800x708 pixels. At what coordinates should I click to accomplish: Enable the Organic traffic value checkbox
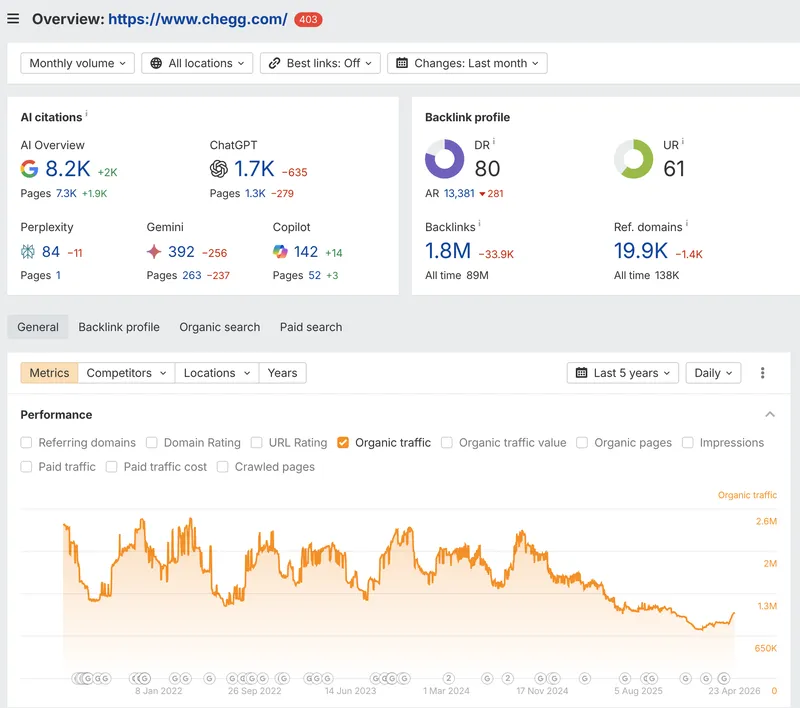tap(446, 442)
